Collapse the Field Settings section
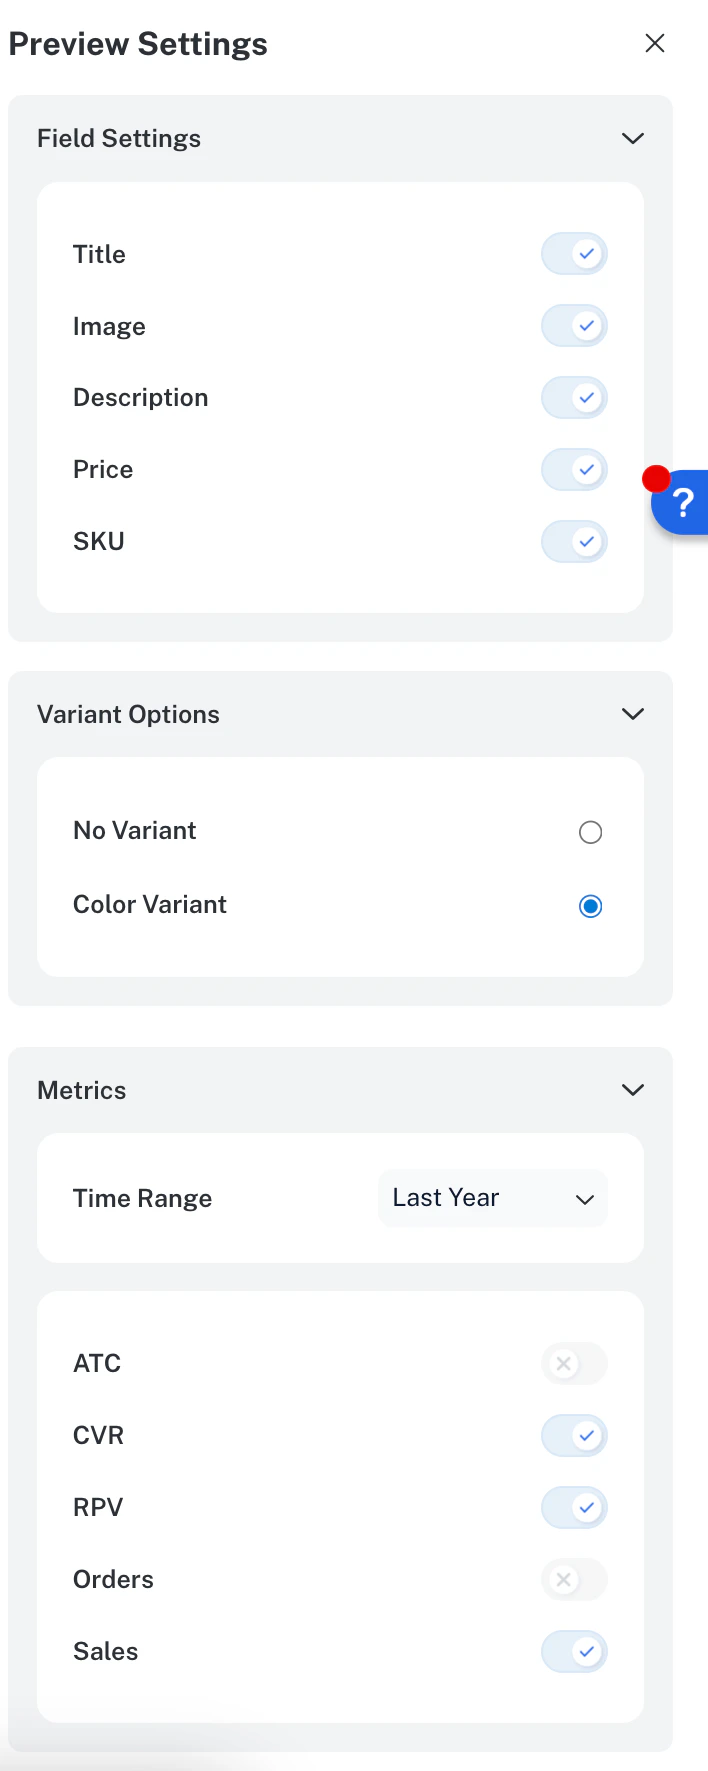The image size is (708, 1771). [632, 138]
